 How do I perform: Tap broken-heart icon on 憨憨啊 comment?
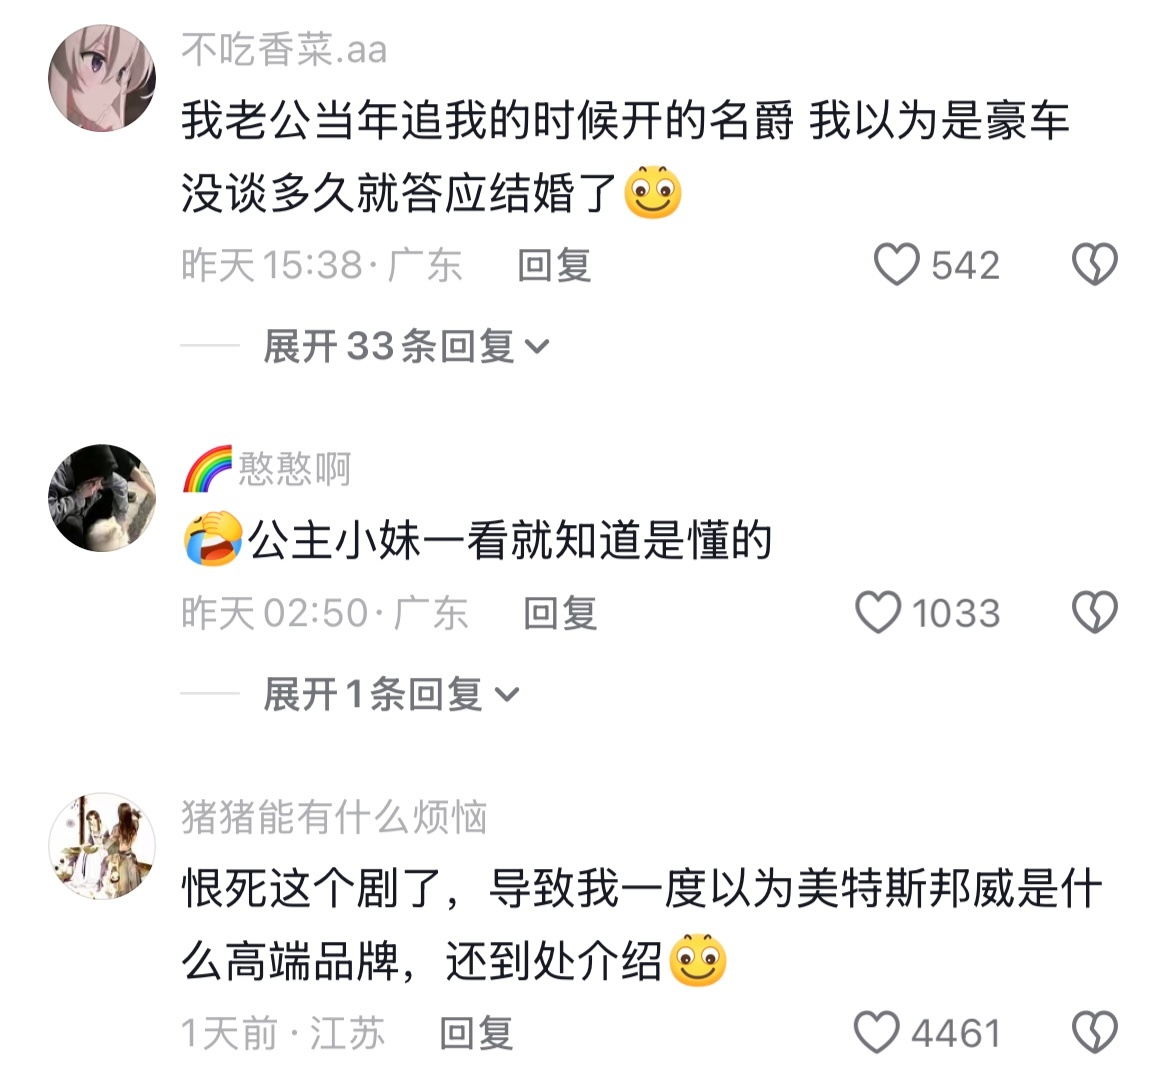point(1094,613)
